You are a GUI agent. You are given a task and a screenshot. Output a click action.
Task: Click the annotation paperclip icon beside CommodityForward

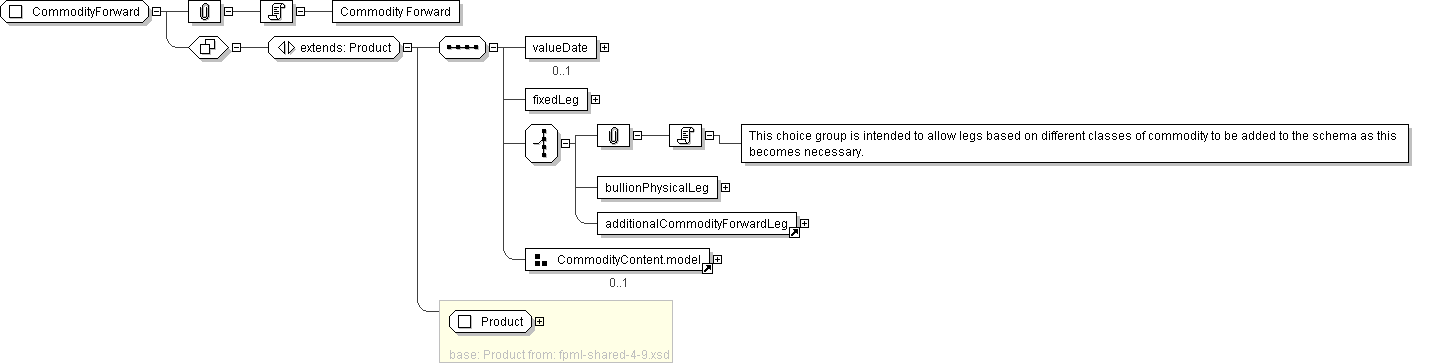(204, 12)
